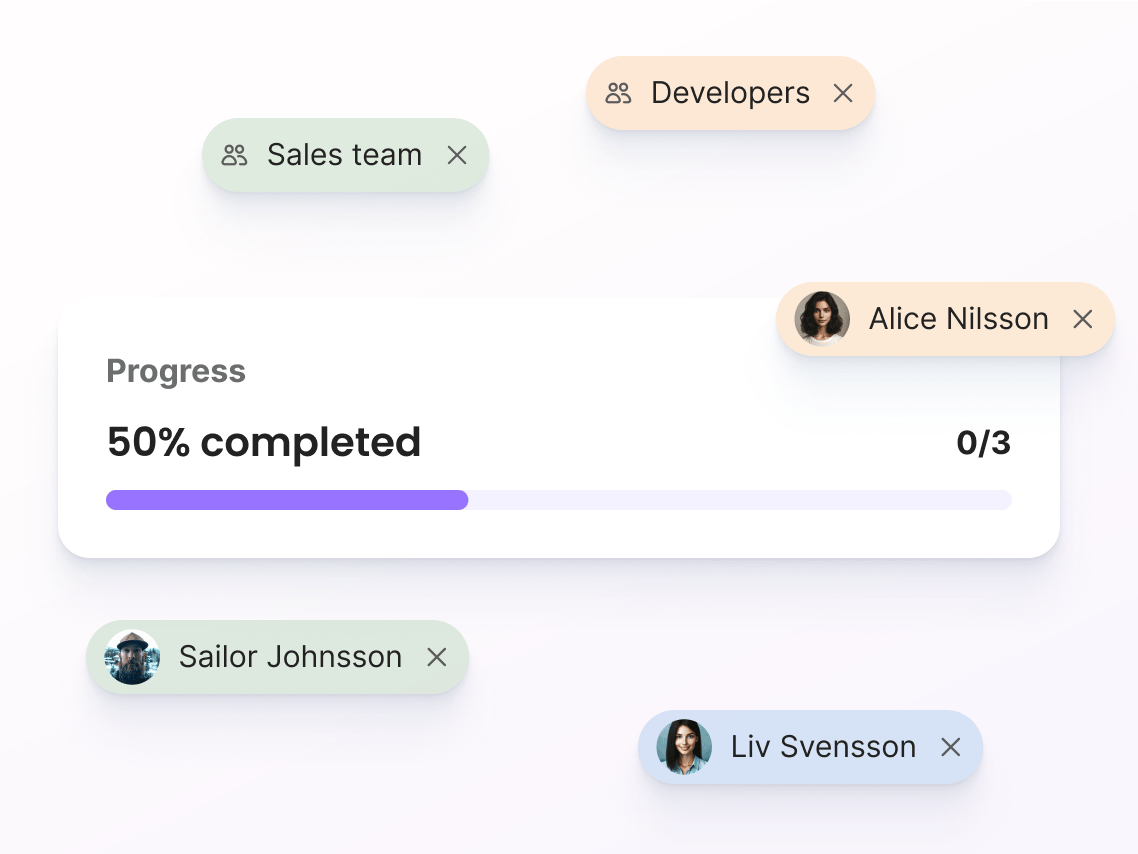Screen dimensions: 1138x854
Task: Remove the Sales team chip with X
Action: [x=457, y=155]
